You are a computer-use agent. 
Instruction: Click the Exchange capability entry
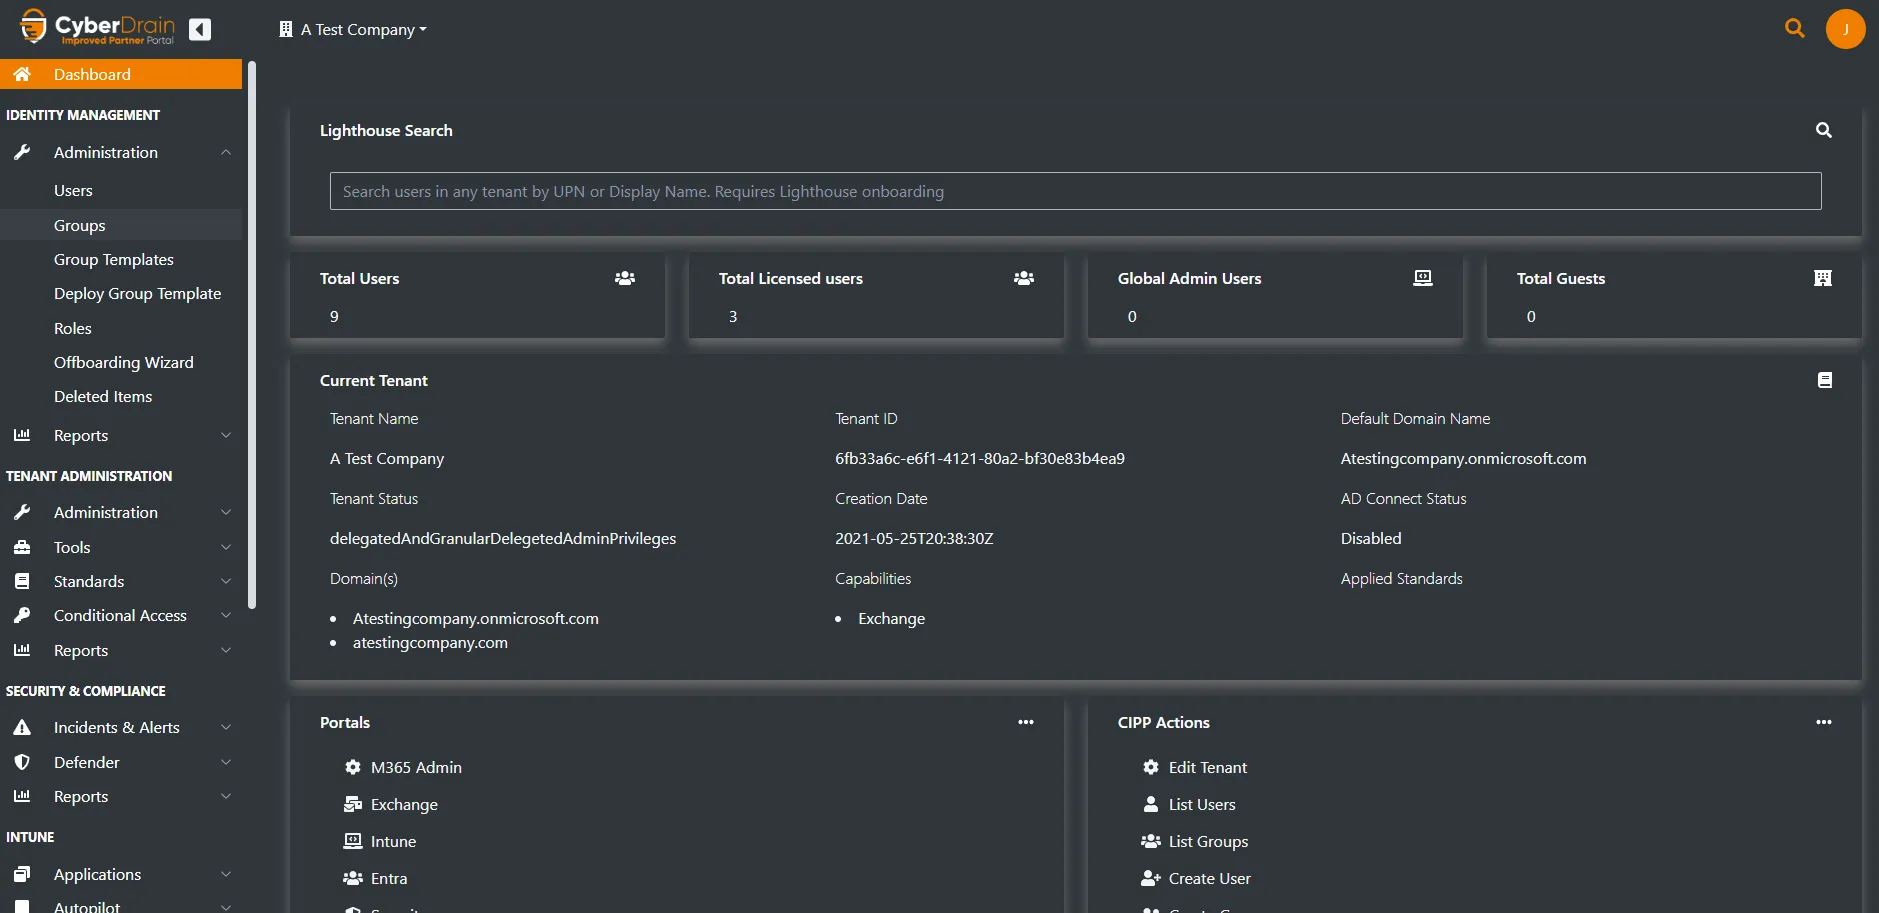891,619
